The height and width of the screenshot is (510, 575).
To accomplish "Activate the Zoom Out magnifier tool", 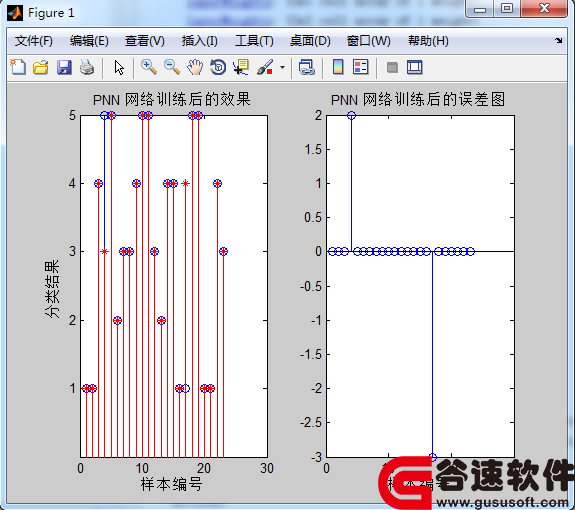I will click(172, 67).
